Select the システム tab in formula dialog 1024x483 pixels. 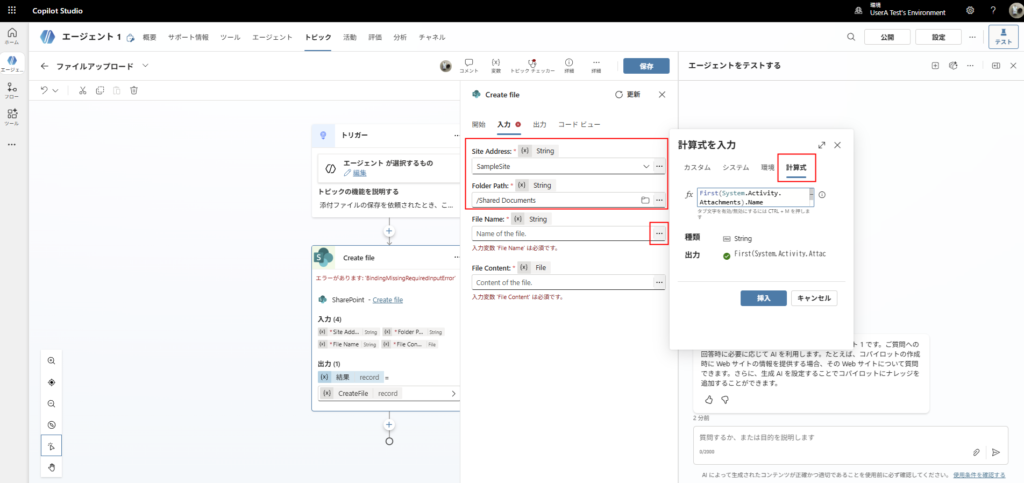coord(736,167)
